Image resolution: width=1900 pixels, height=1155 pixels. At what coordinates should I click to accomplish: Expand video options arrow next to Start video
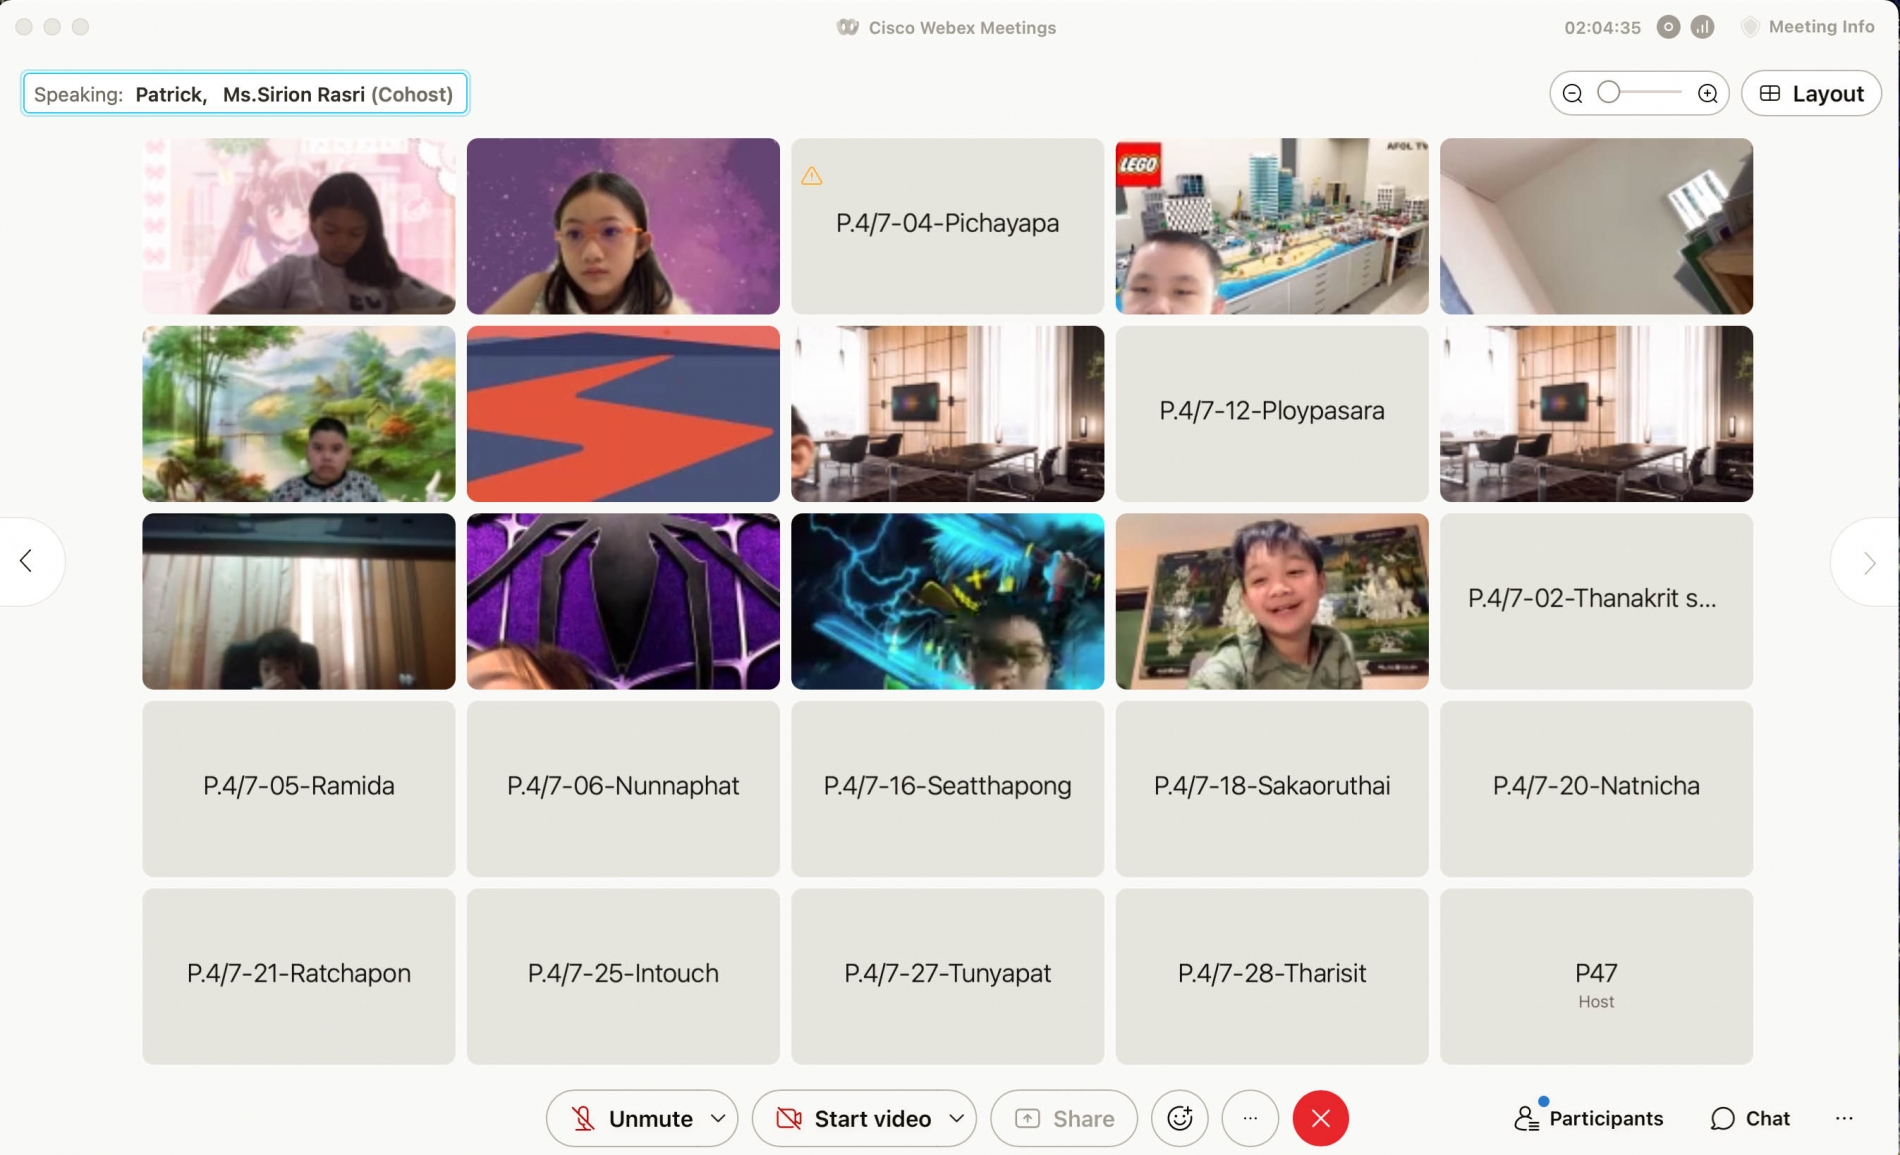click(957, 1118)
